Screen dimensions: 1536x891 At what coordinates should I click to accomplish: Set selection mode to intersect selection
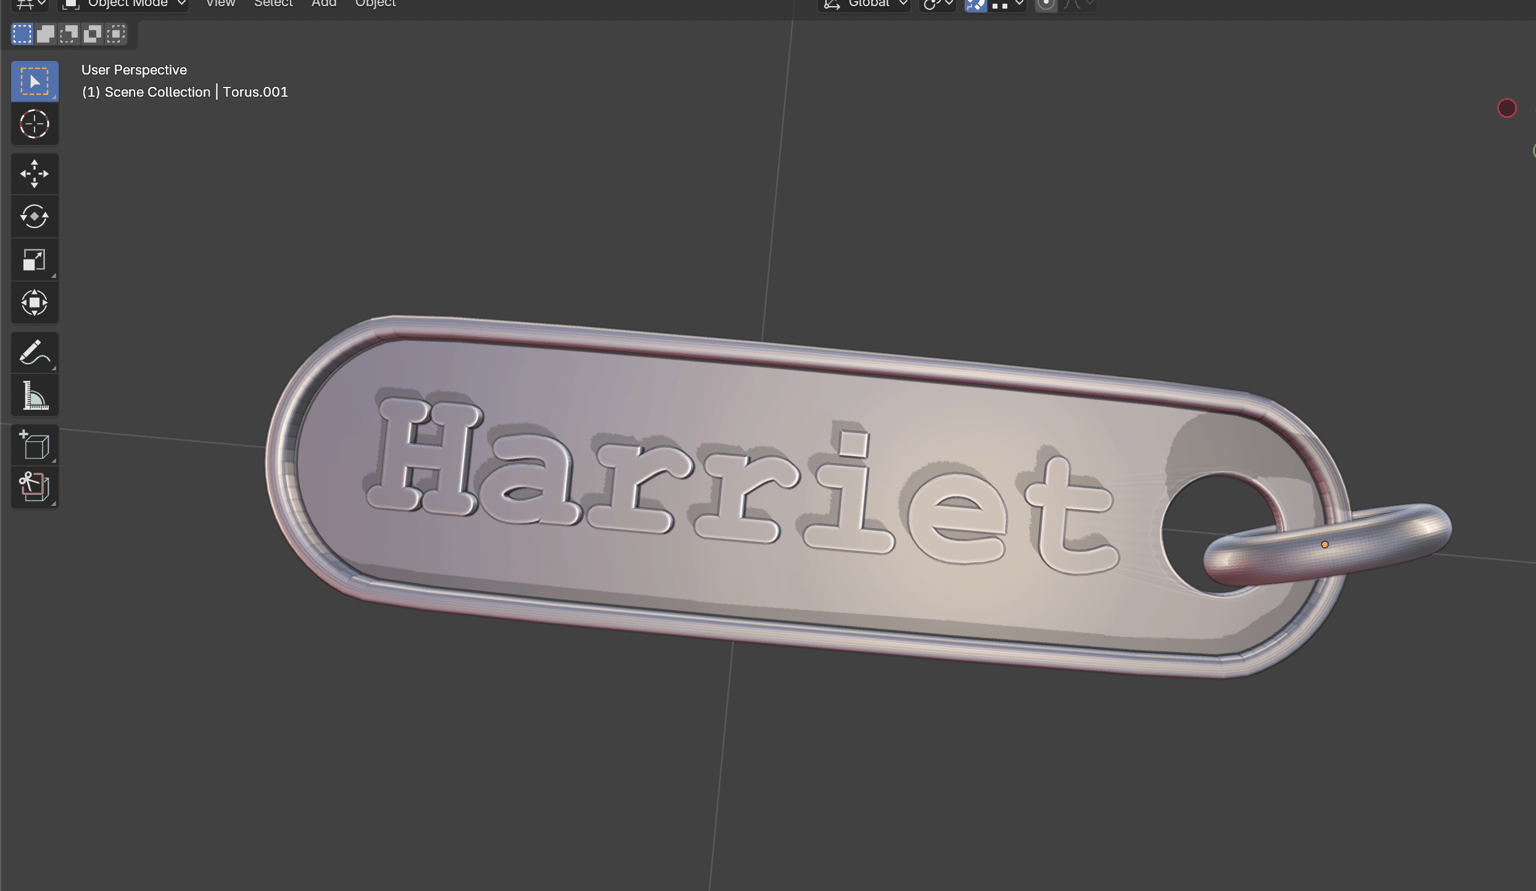[116, 34]
